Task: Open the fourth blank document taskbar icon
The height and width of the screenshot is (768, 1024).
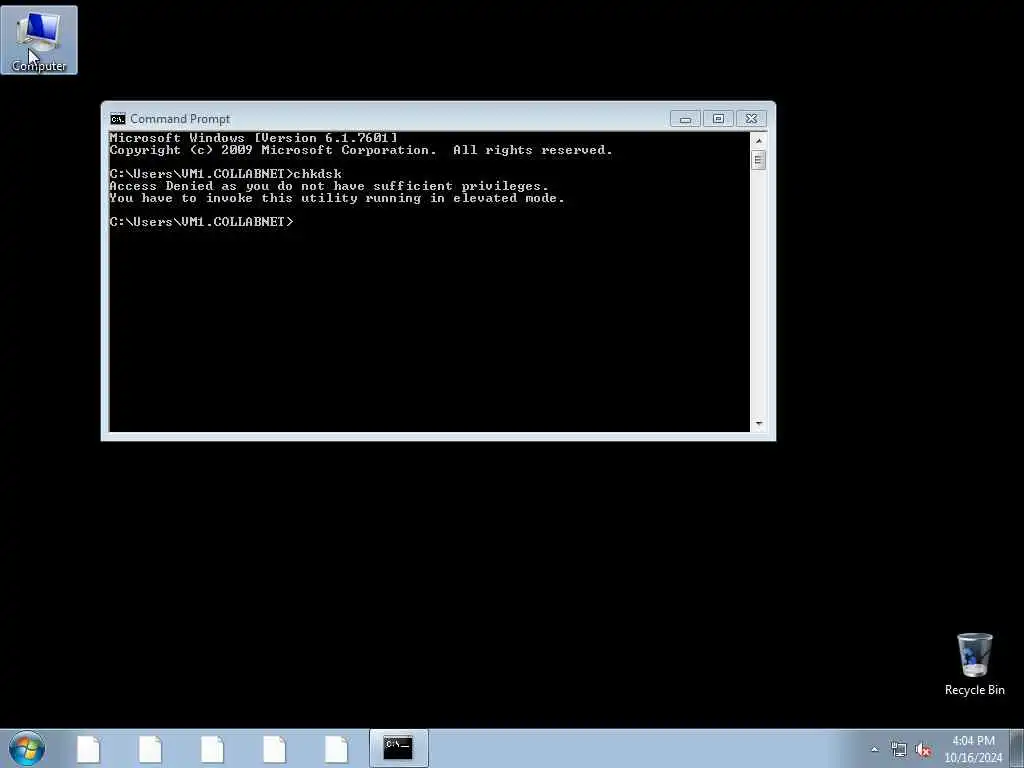Action: [x=274, y=749]
